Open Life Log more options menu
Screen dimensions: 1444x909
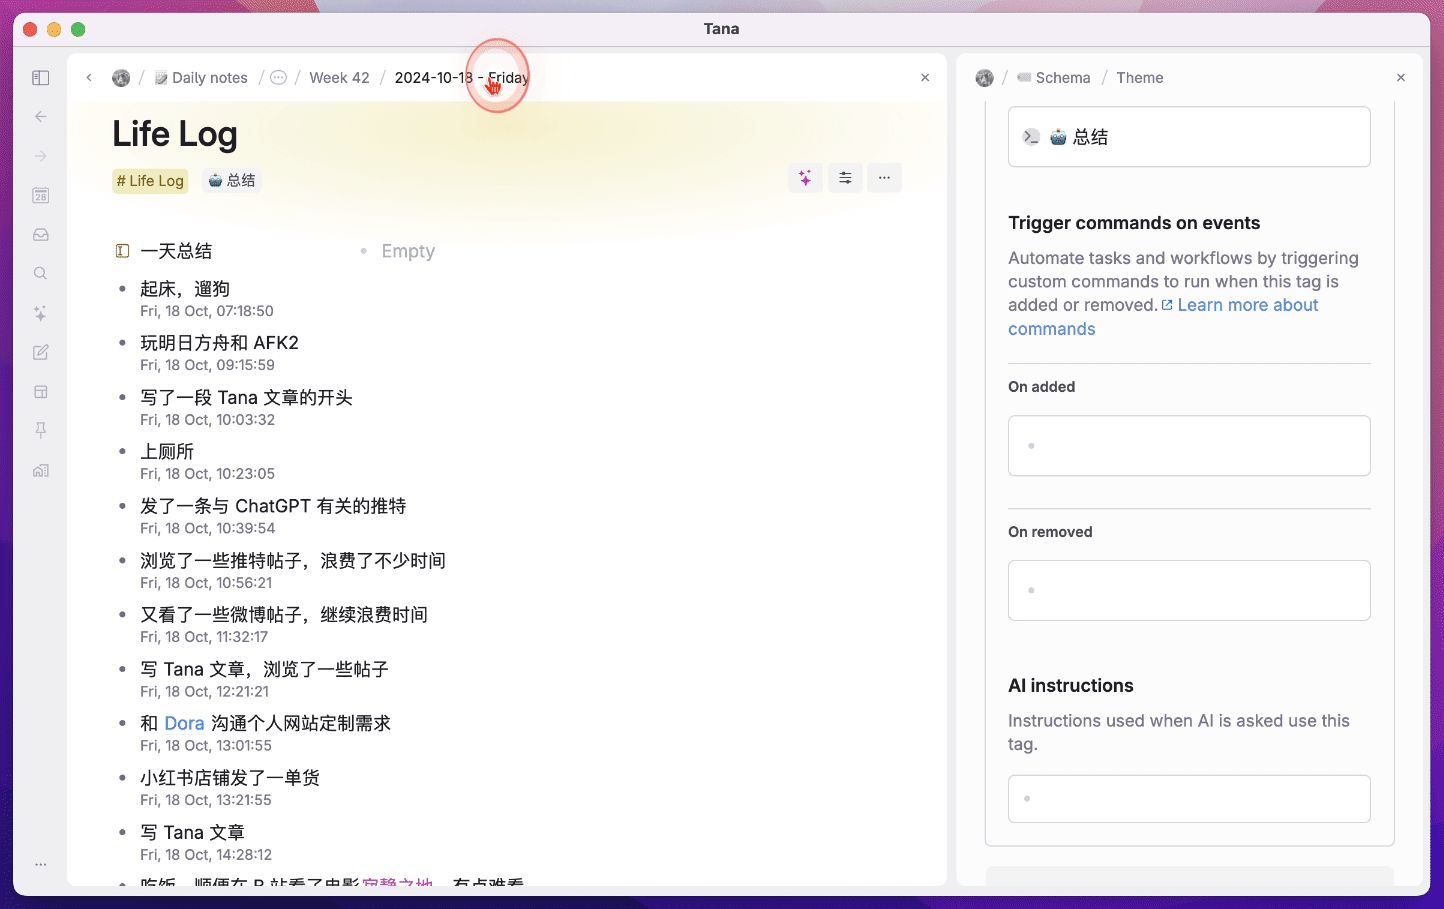click(884, 178)
